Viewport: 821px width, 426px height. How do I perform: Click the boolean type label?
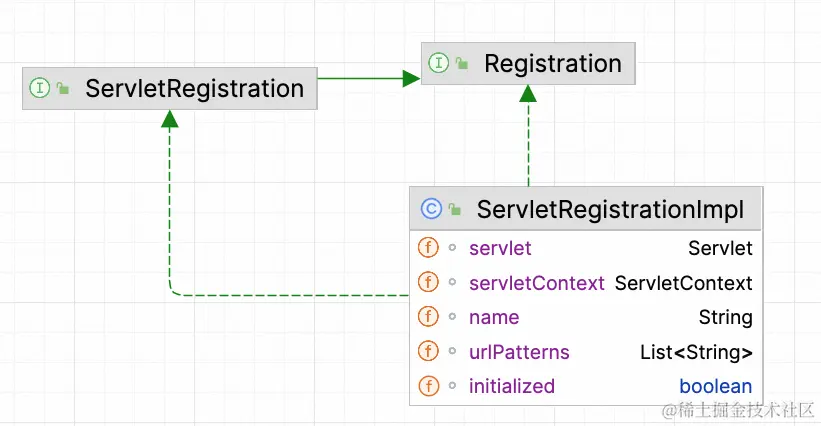715,386
